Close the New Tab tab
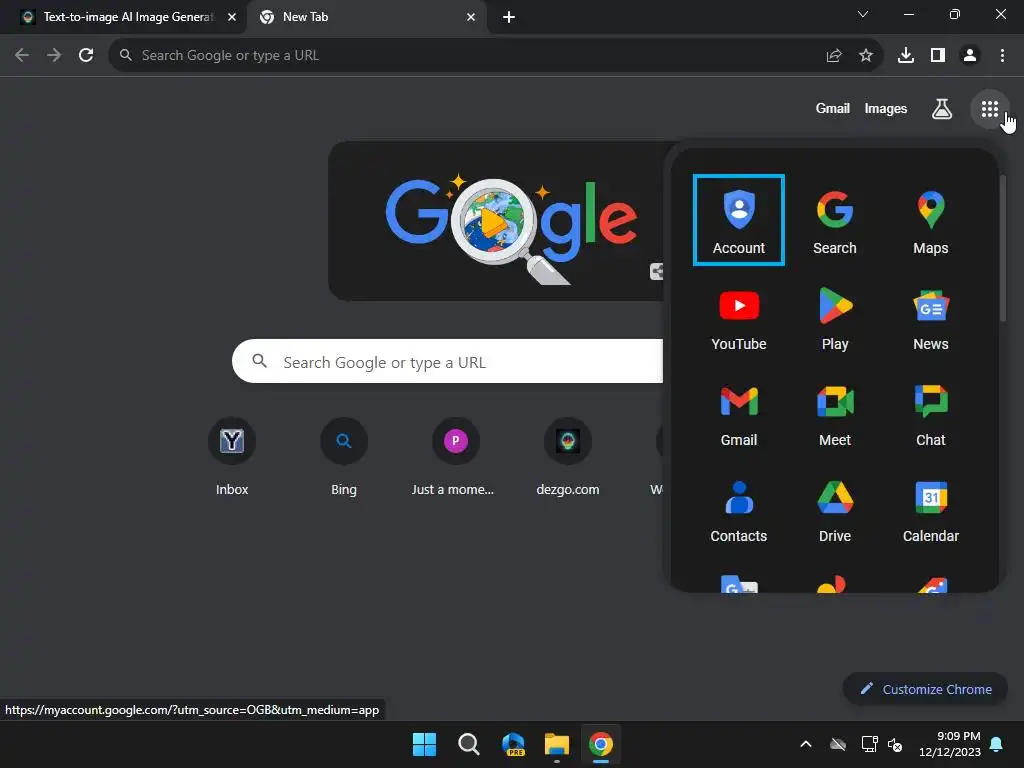This screenshot has height=768, width=1024. point(471,17)
